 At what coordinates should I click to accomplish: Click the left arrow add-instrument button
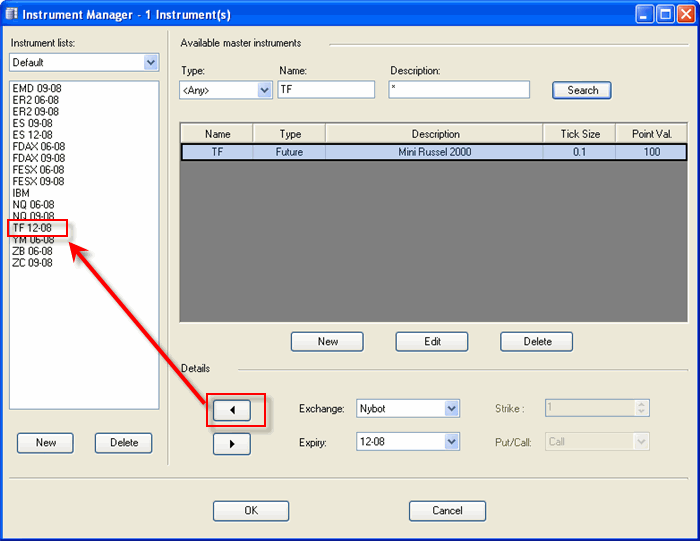pyautogui.click(x=232, y=410)
